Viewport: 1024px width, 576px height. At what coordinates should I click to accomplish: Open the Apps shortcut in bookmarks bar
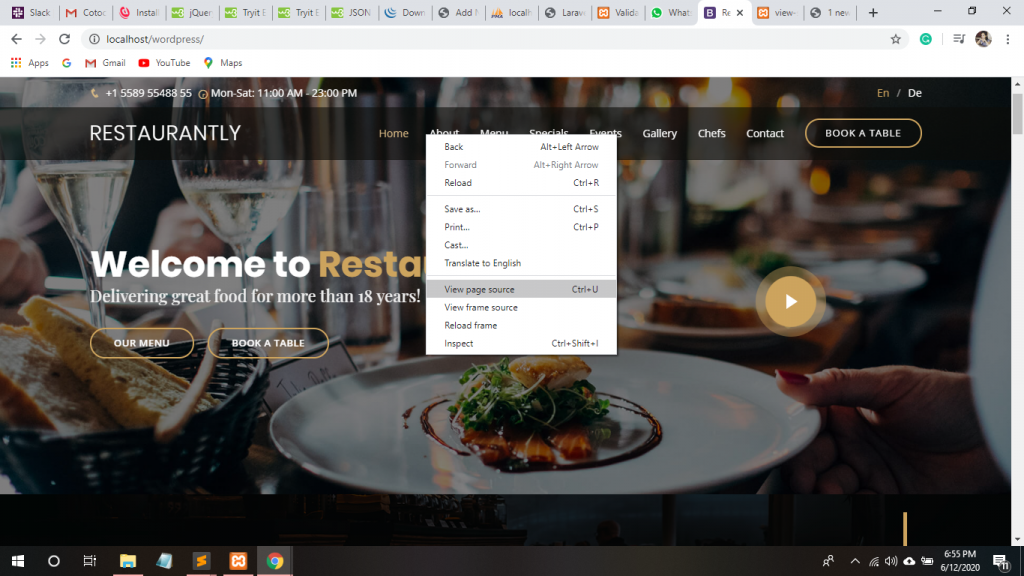pos(30,63)
